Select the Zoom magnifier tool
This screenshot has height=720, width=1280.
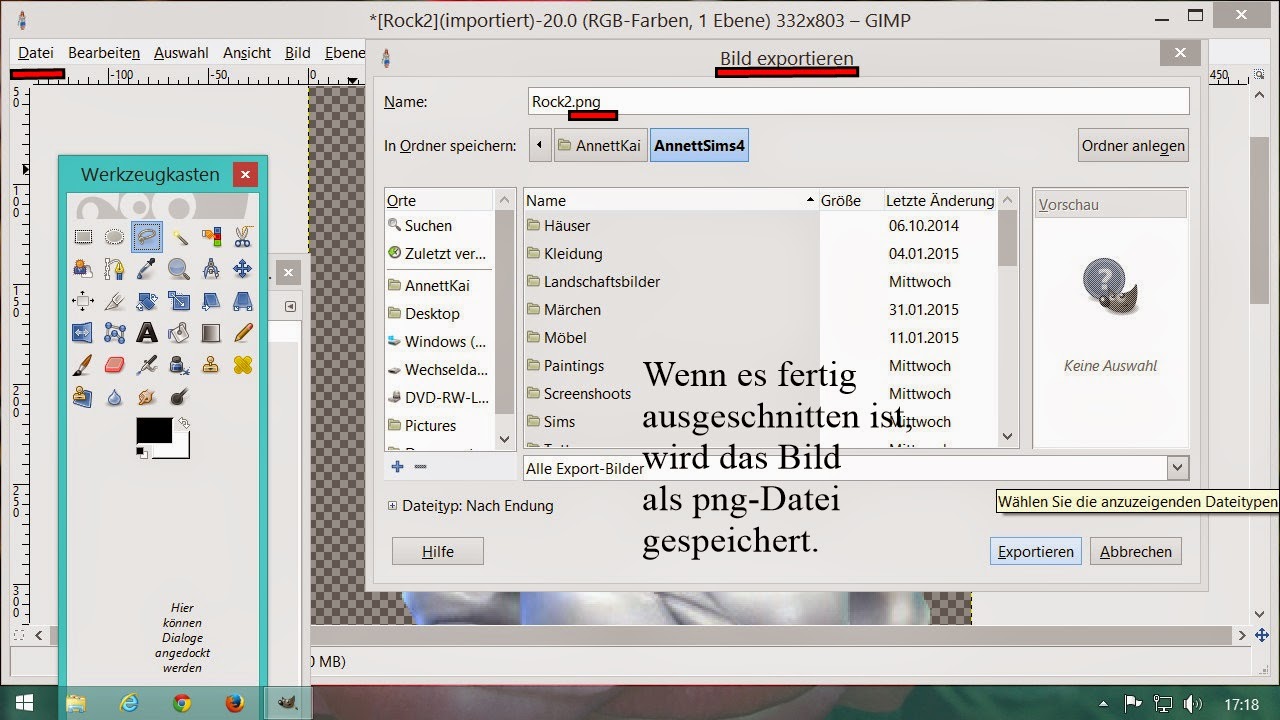(179, 269)
